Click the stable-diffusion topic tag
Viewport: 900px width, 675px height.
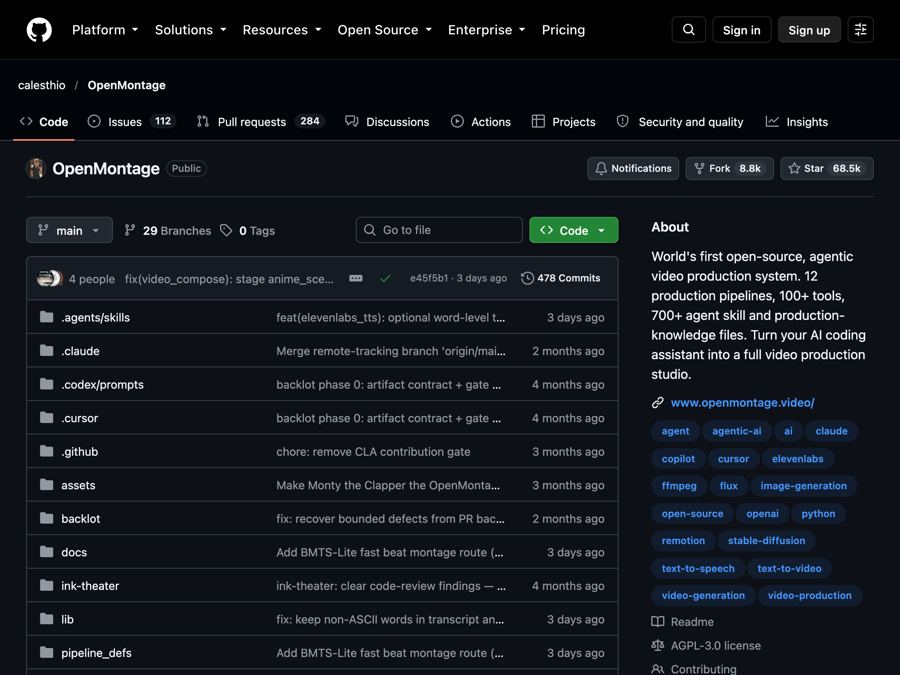[766, 541]
